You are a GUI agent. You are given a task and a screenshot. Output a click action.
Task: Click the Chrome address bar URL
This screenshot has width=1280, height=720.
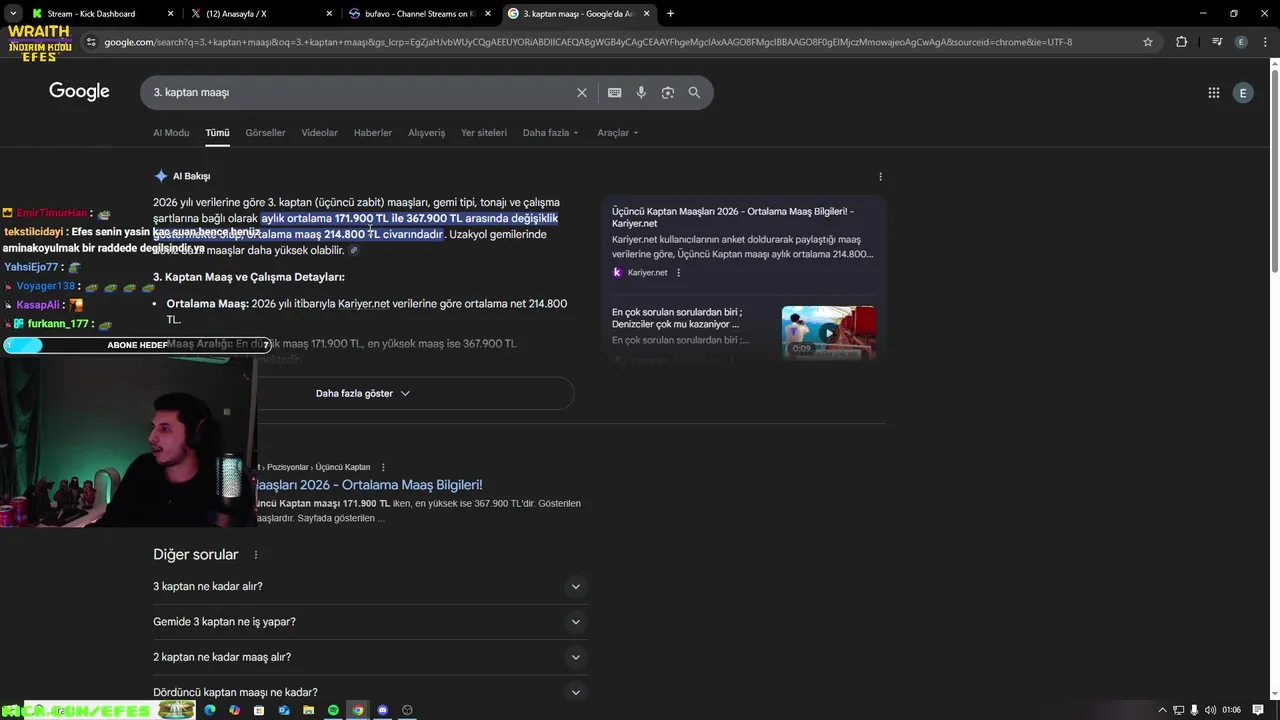coord(588,42)
